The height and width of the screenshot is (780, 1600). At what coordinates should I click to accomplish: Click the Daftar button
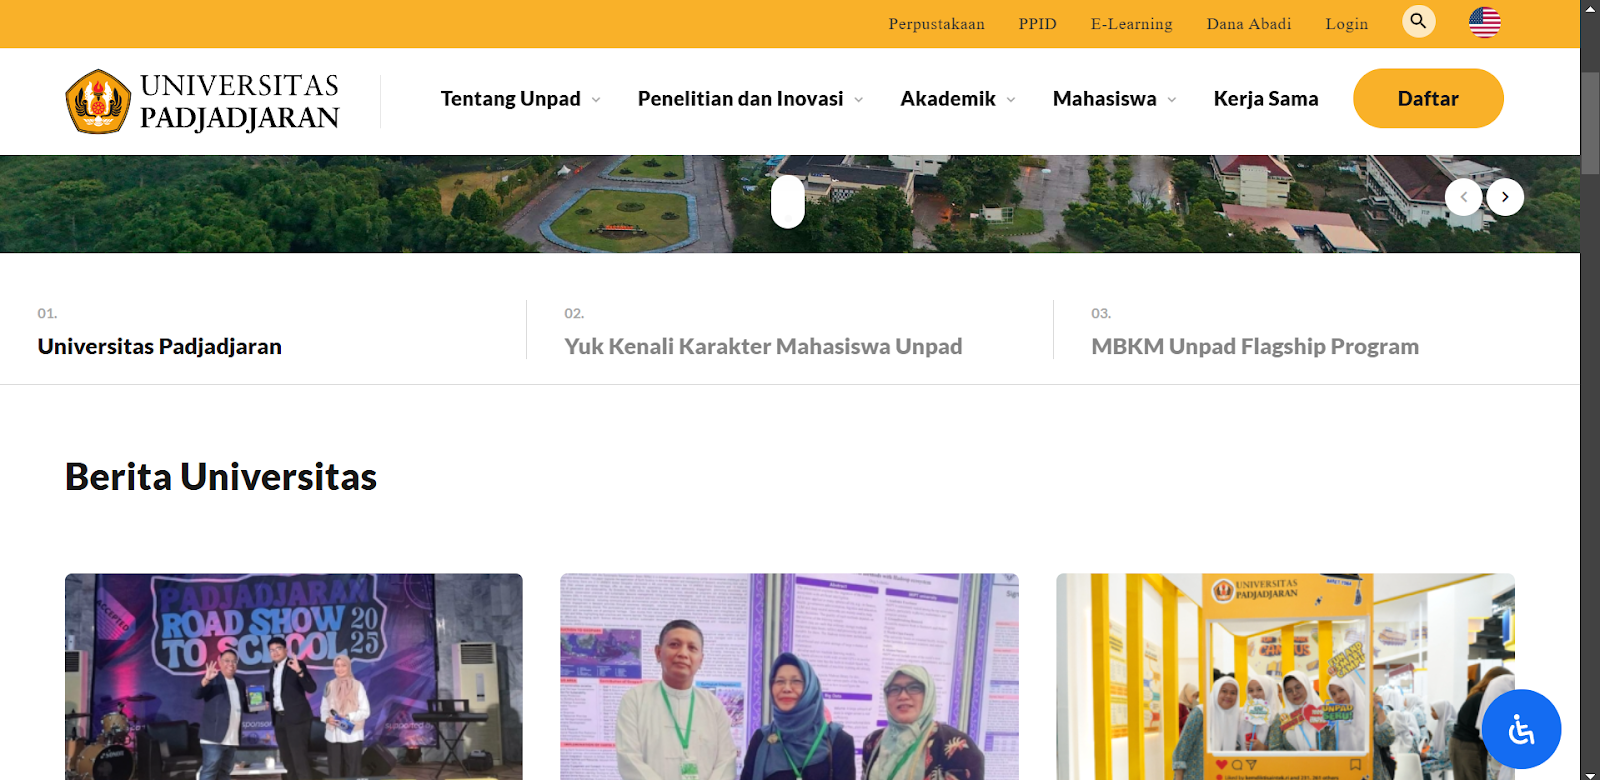click(x=1428, y=98)
